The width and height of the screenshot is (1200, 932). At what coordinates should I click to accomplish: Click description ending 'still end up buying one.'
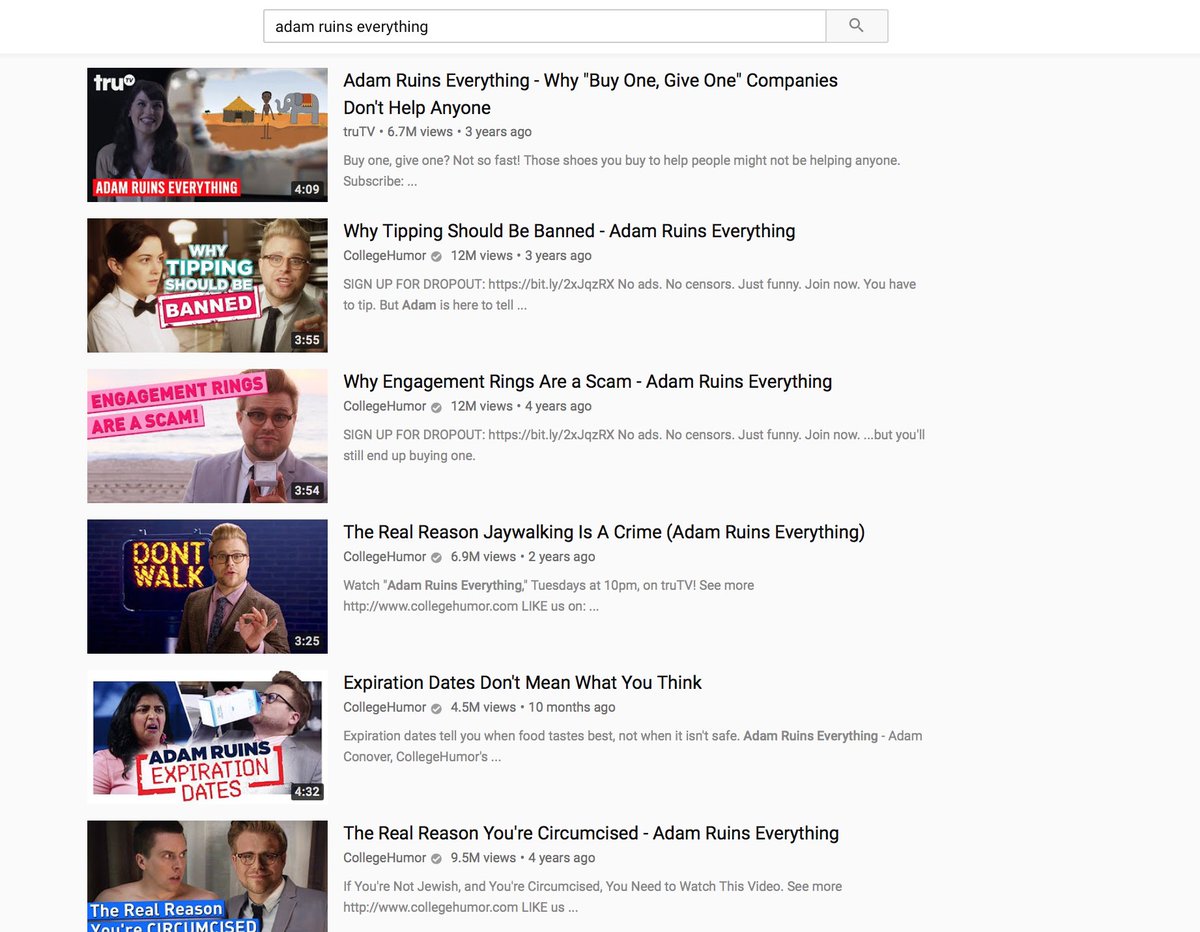[x=634, y=445]
